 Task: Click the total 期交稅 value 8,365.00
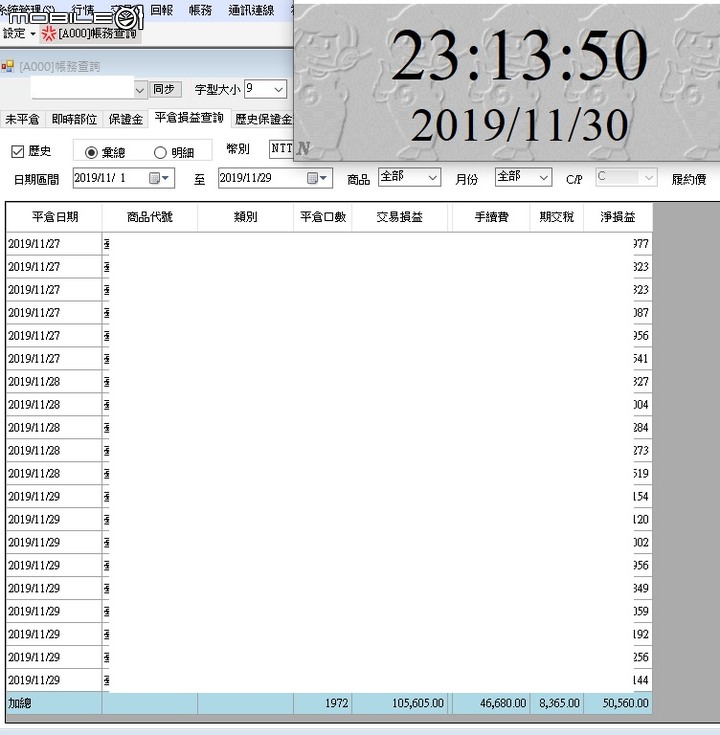[559, 703]
